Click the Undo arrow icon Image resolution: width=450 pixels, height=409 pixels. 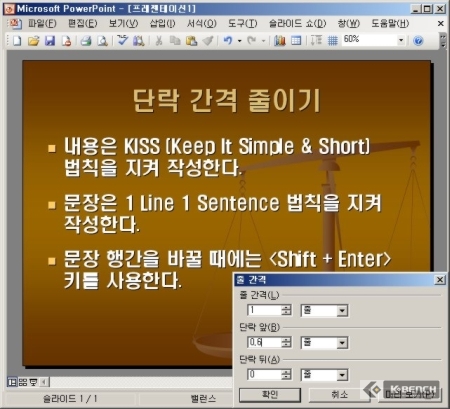tap(228, 41)
